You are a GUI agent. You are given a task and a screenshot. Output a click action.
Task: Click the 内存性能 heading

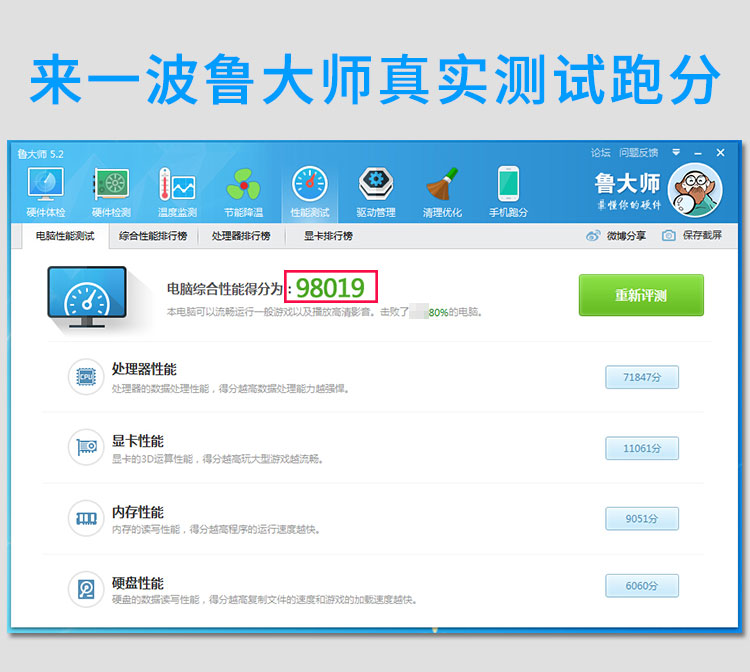point(138,512)
